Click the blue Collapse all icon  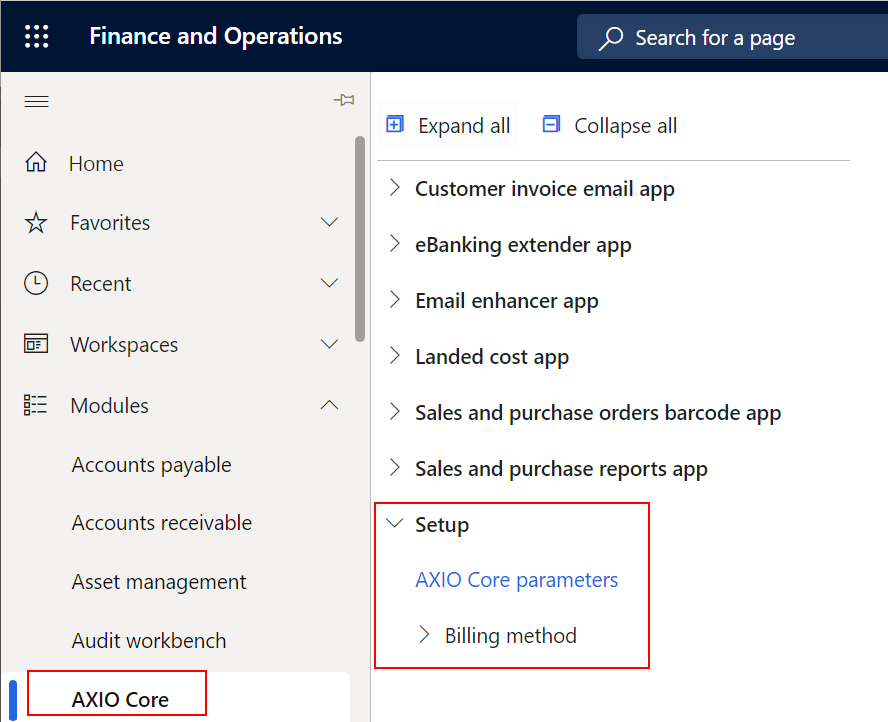coord(551,124)
